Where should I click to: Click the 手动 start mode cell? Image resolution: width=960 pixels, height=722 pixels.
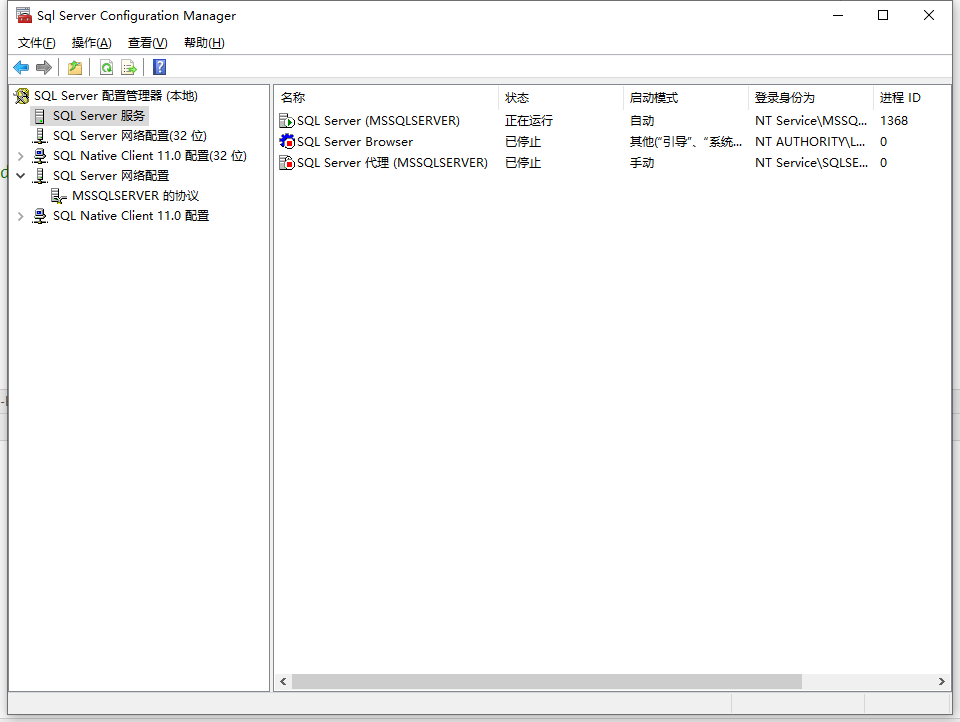[642, 162]
